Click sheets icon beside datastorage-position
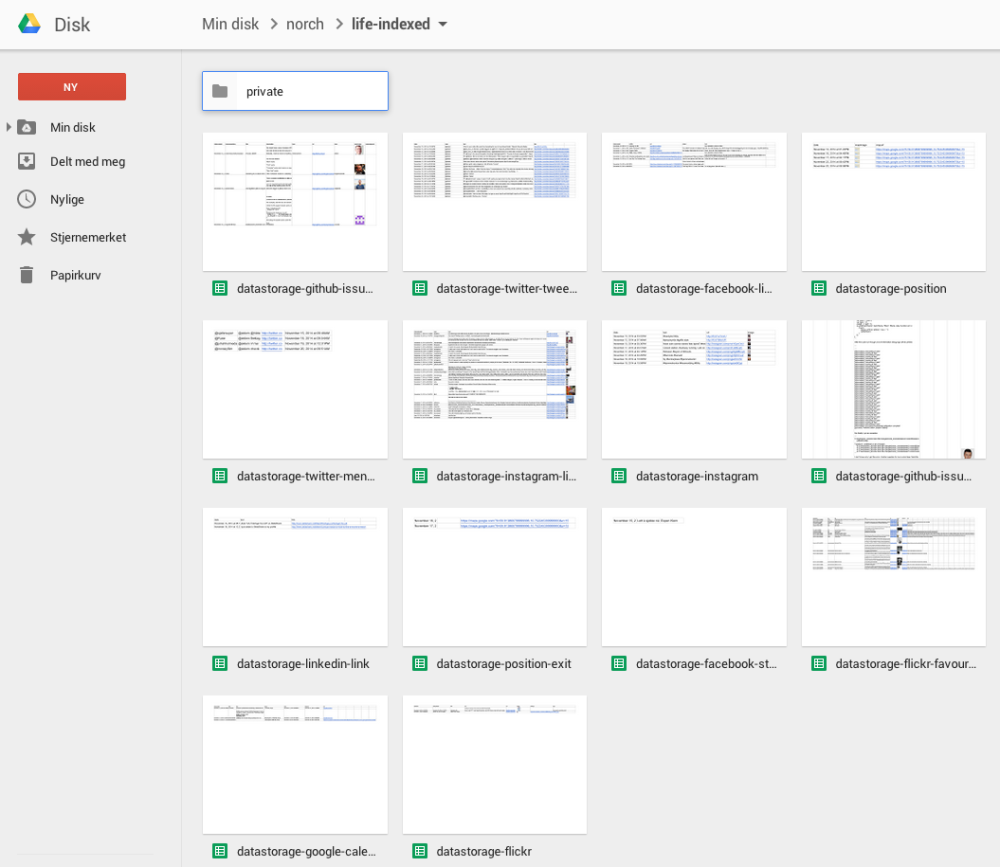This screenshot has width=1000, height=867. click(819, 288)
